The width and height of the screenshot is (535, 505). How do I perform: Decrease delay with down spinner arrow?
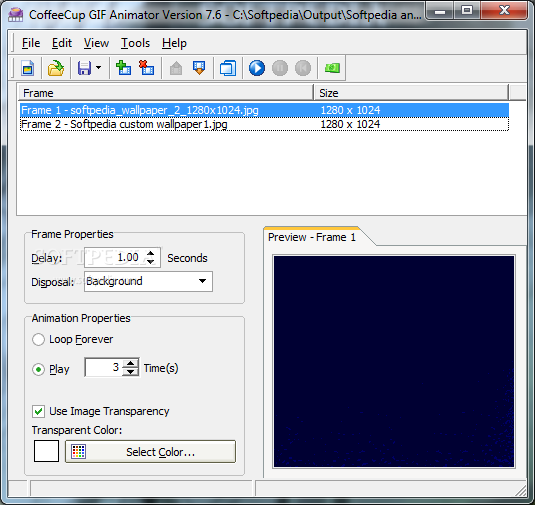[151, 262]
